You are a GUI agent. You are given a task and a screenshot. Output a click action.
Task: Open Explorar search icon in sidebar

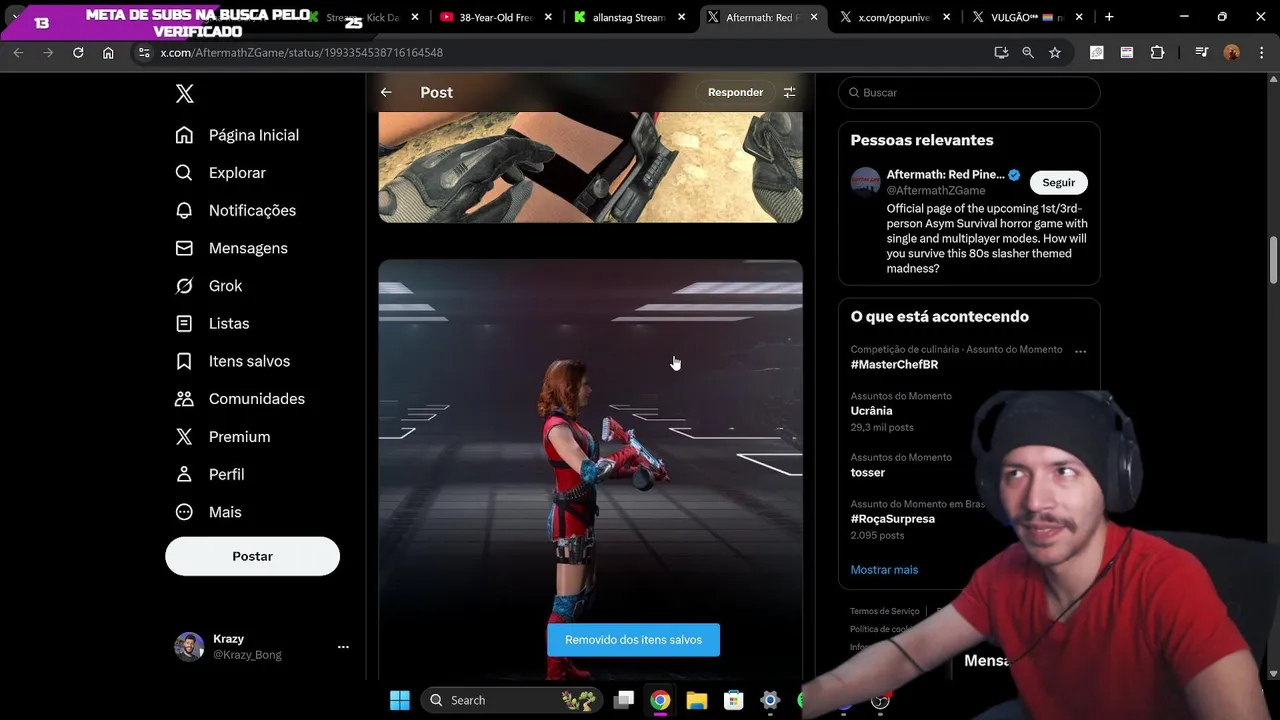pos(184,173)
